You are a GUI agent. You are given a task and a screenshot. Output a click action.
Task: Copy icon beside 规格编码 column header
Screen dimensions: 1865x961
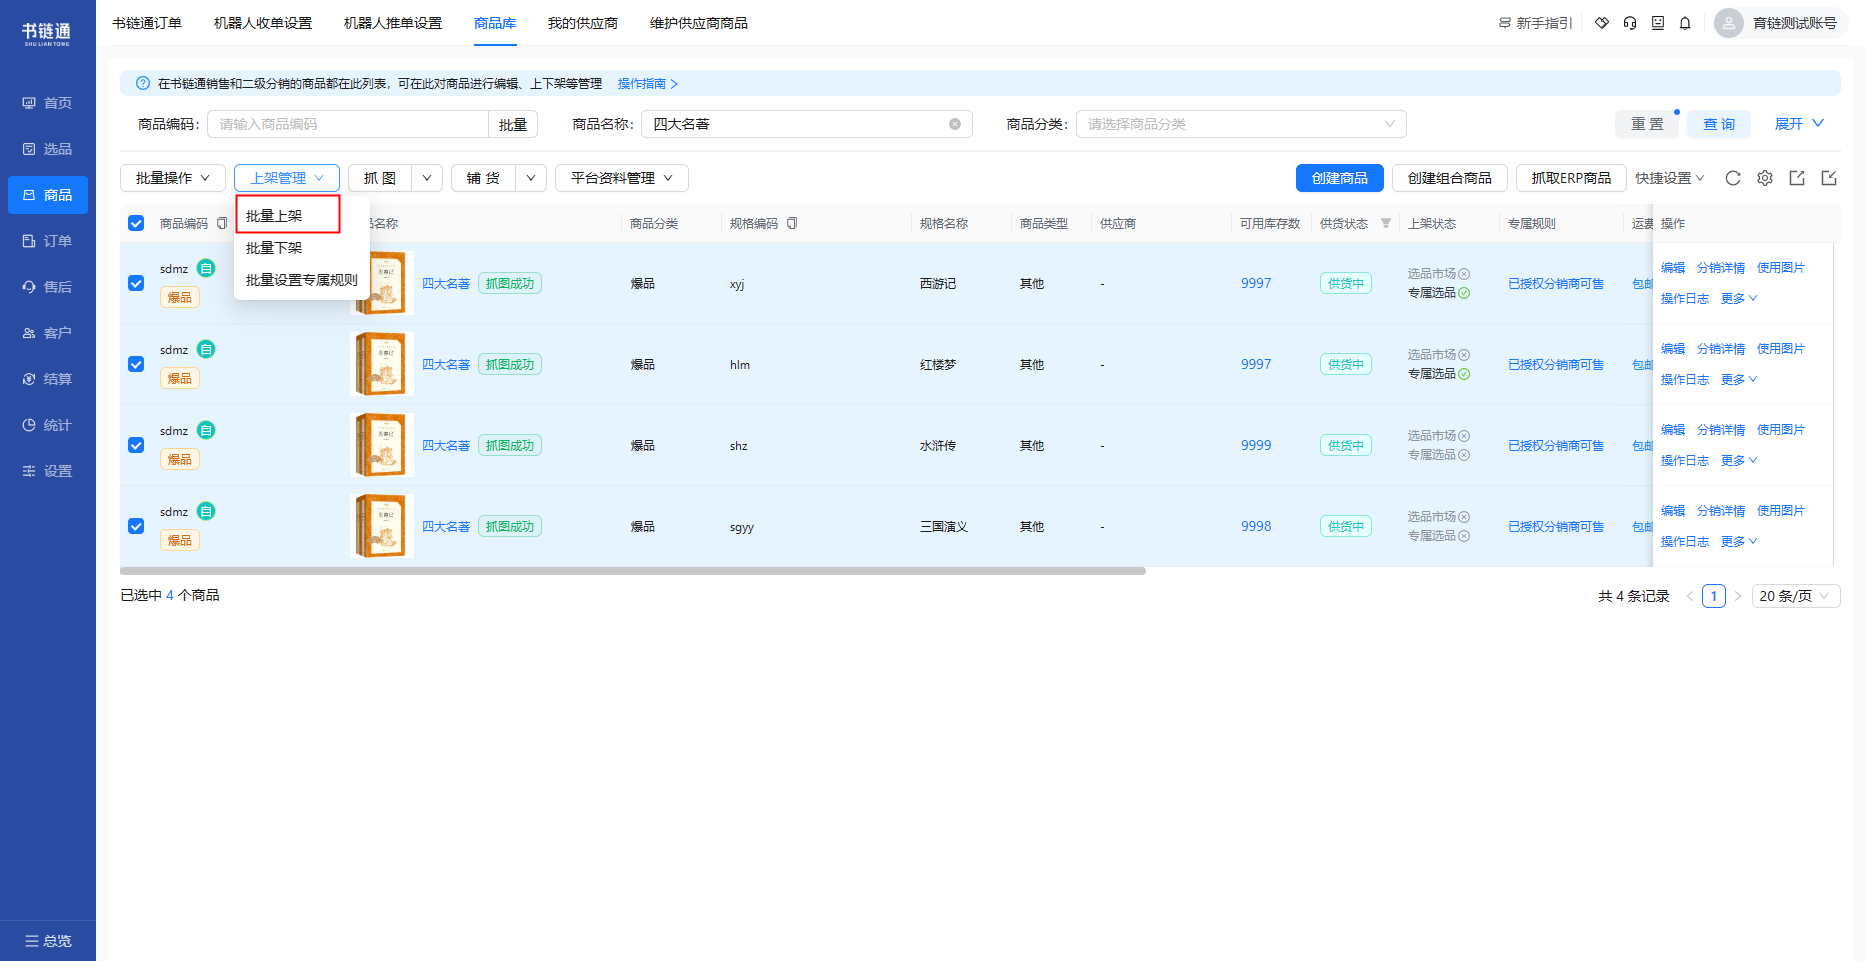click(792, 223)
